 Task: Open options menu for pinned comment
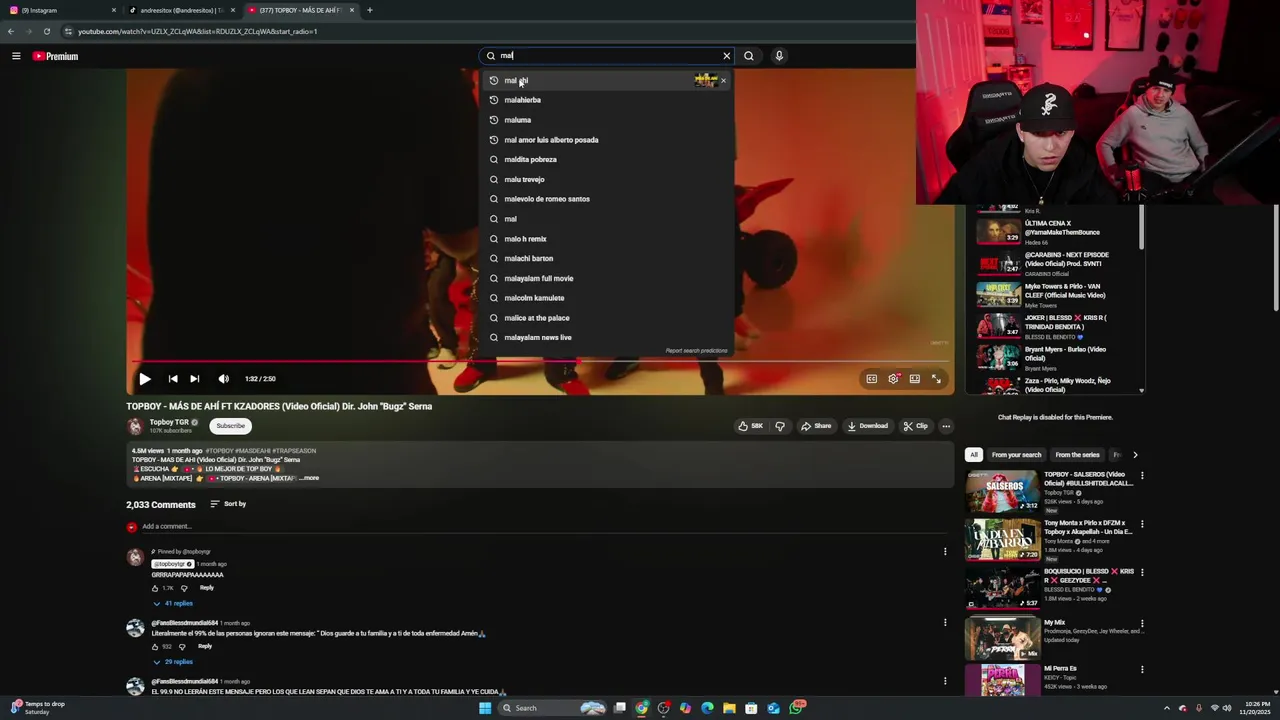coord(945,551)
